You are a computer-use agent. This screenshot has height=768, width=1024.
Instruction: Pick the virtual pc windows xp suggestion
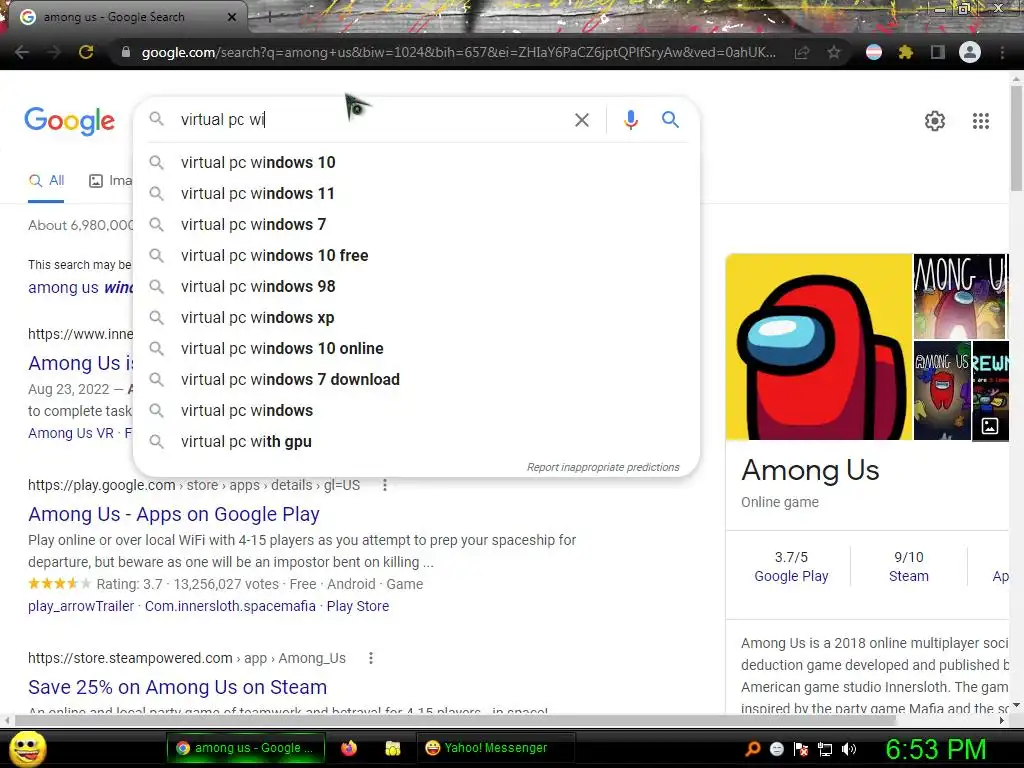click(x=416, y=318)
